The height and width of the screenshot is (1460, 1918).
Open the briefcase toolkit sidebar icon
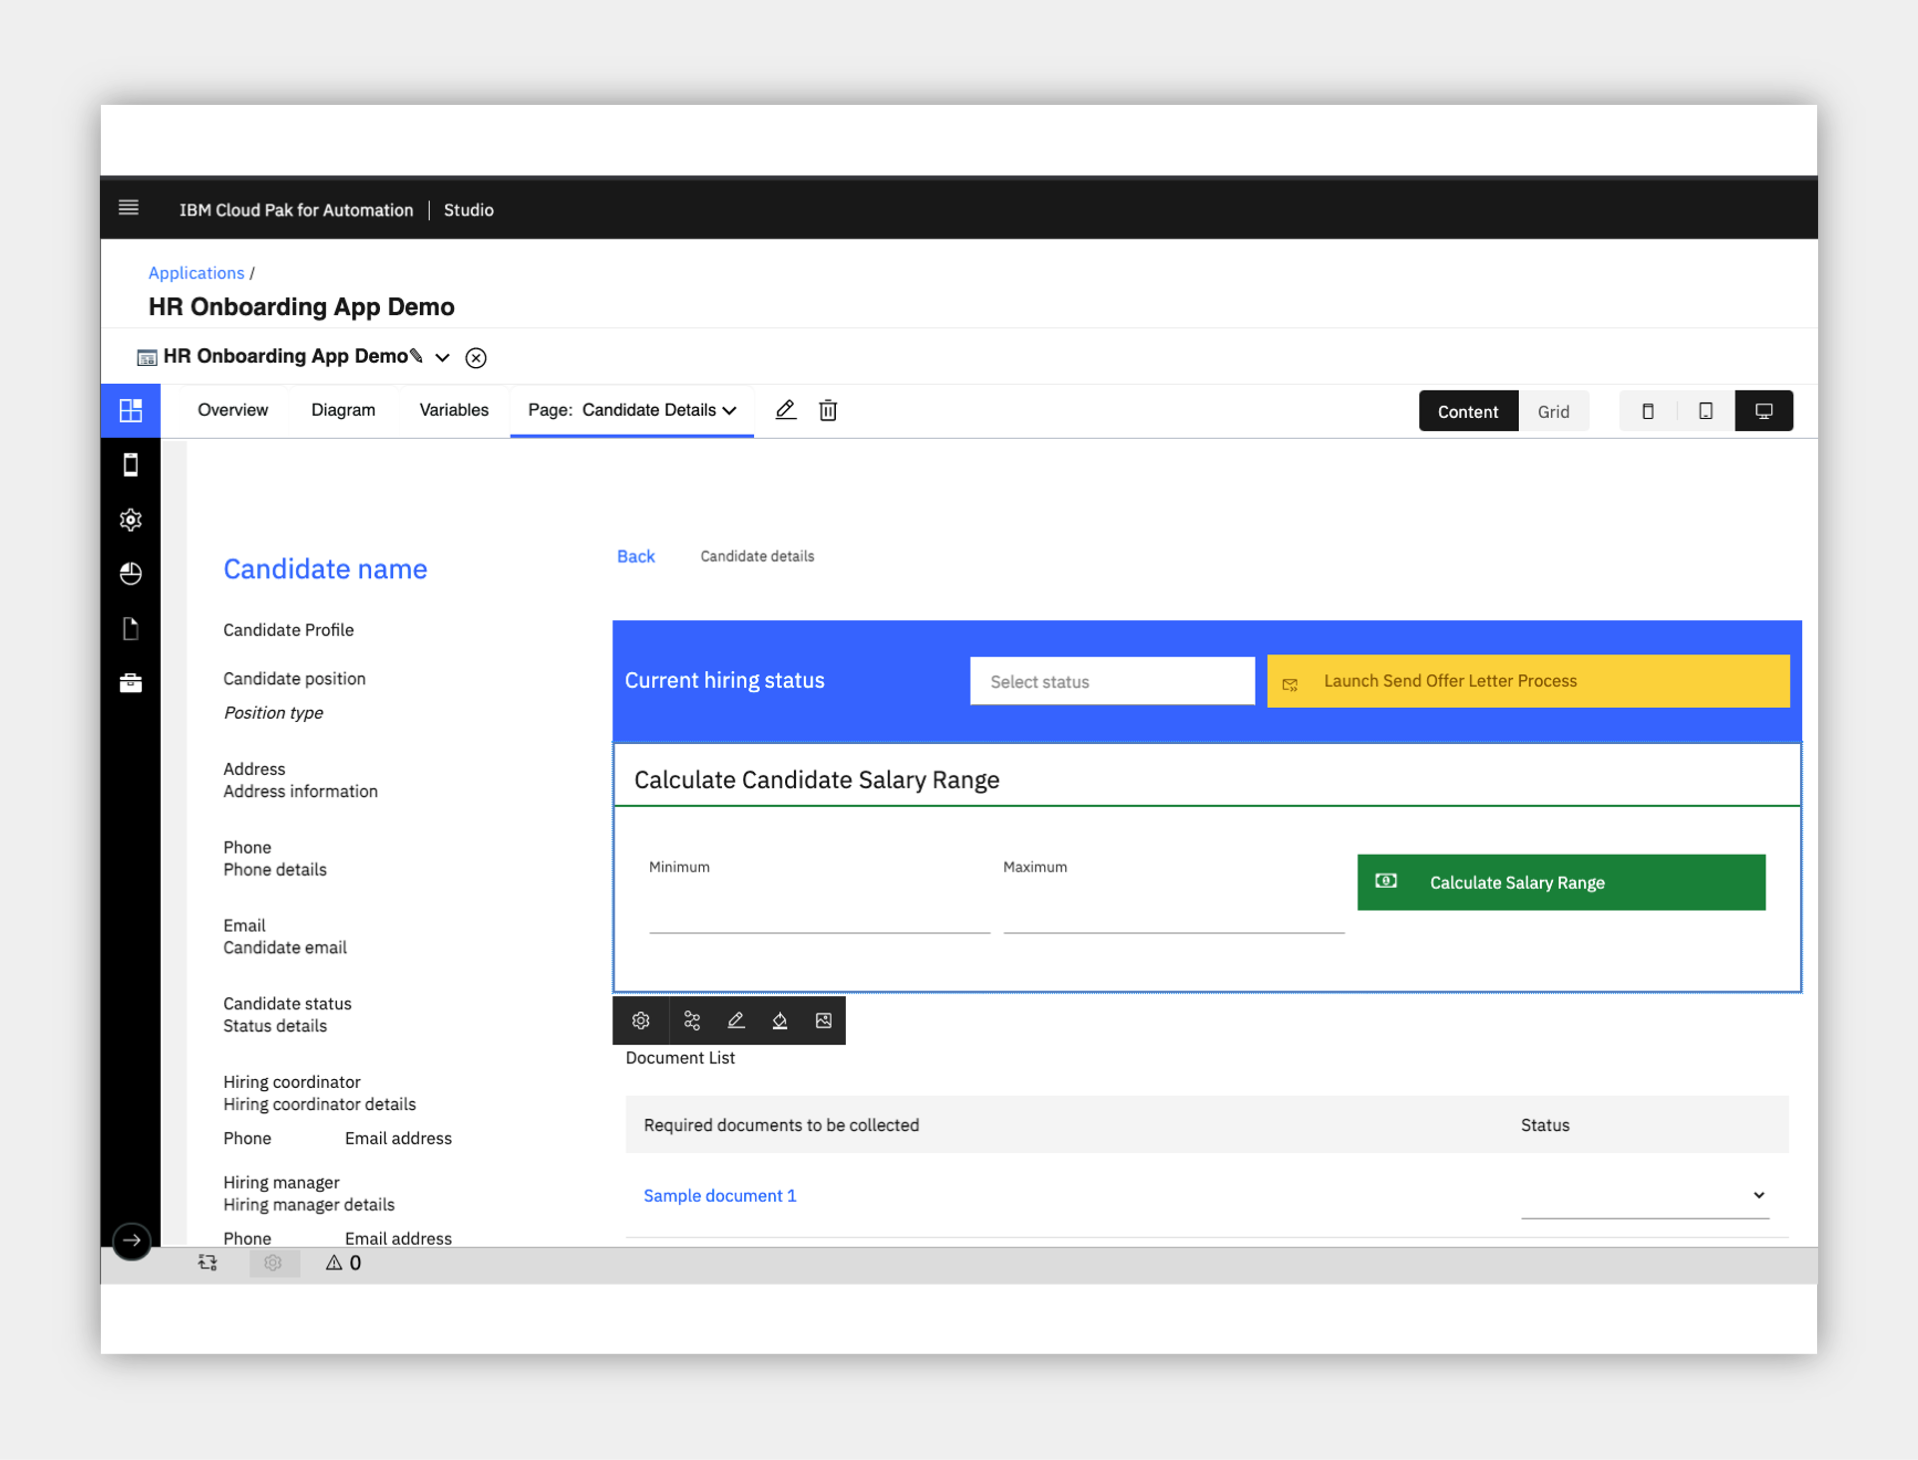tap(131, 683)
